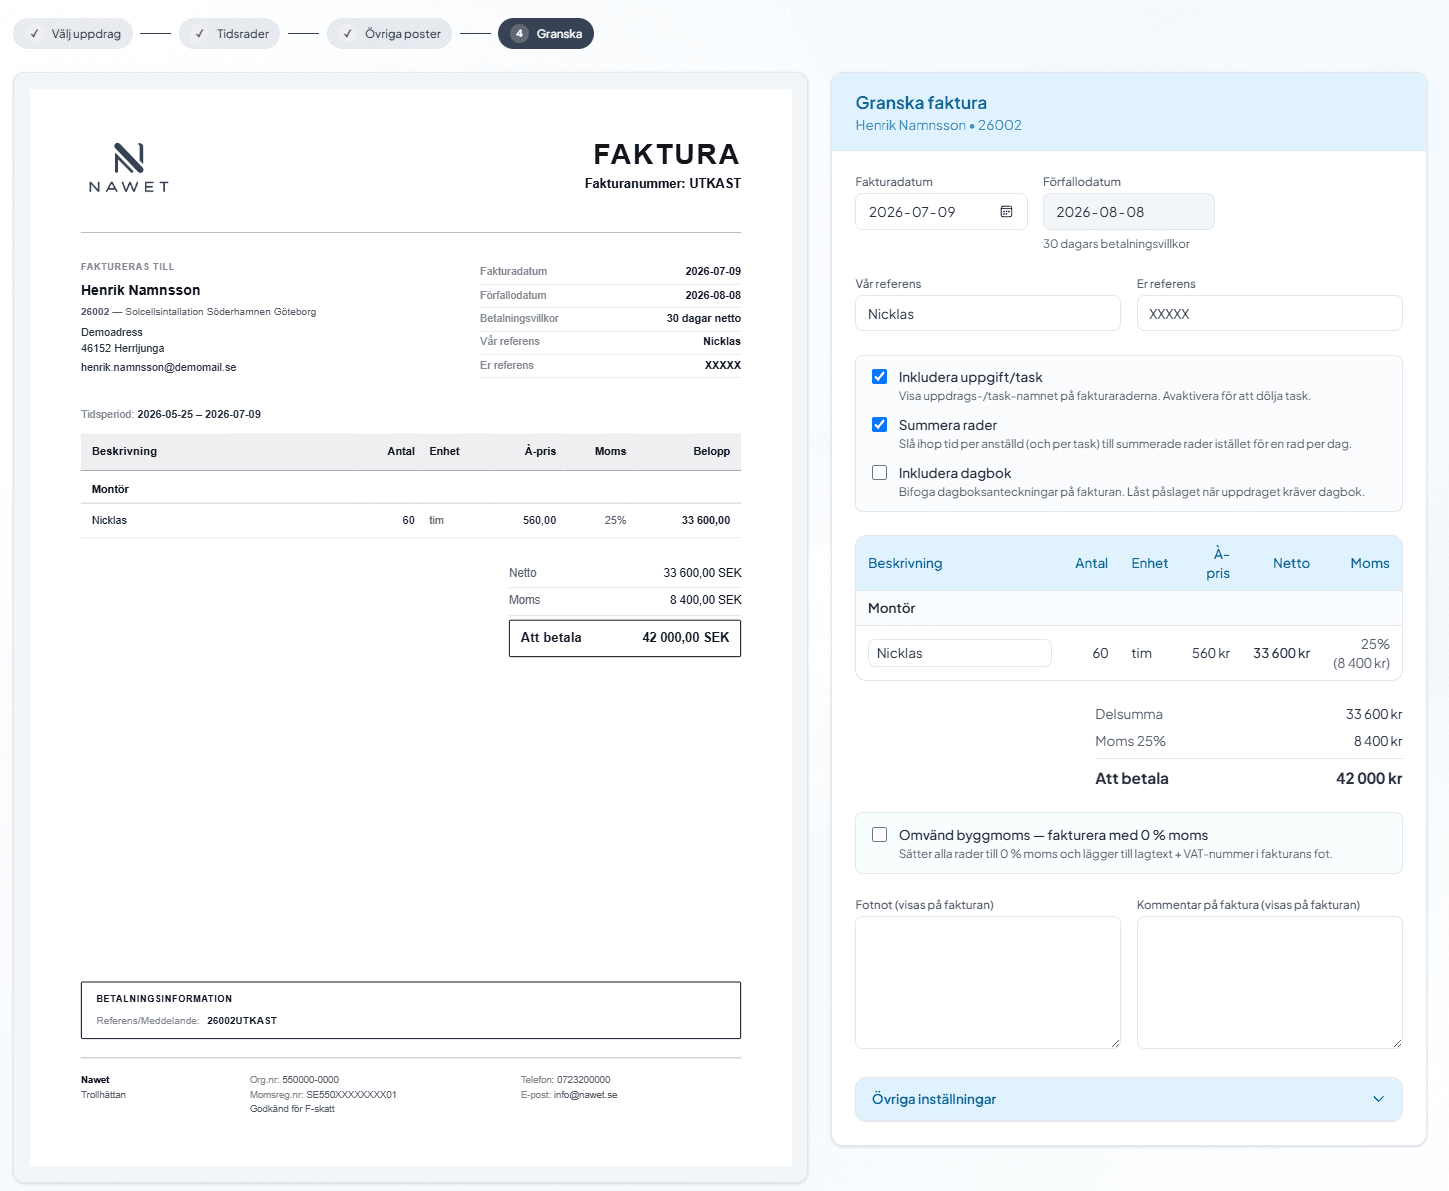This screenshot has height=1191, width=1449.
Task: Click the Beskrivning header in review table
Action: click(905, 563)
